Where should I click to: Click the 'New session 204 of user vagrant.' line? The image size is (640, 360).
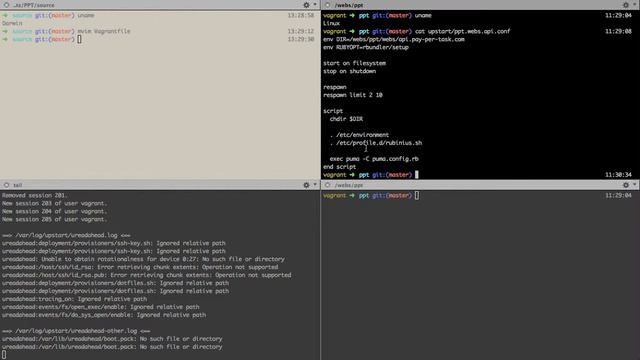54,211
